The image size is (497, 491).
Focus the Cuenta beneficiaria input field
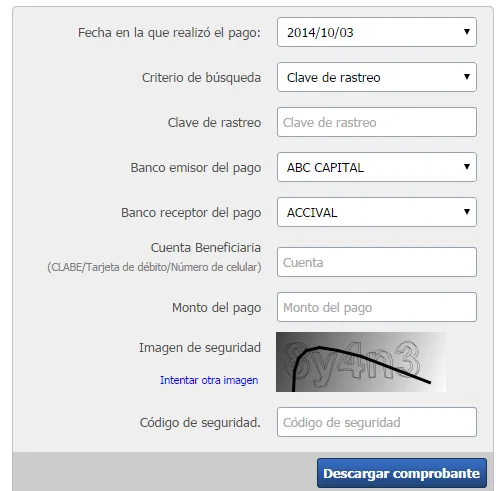(x=377, y=262)
